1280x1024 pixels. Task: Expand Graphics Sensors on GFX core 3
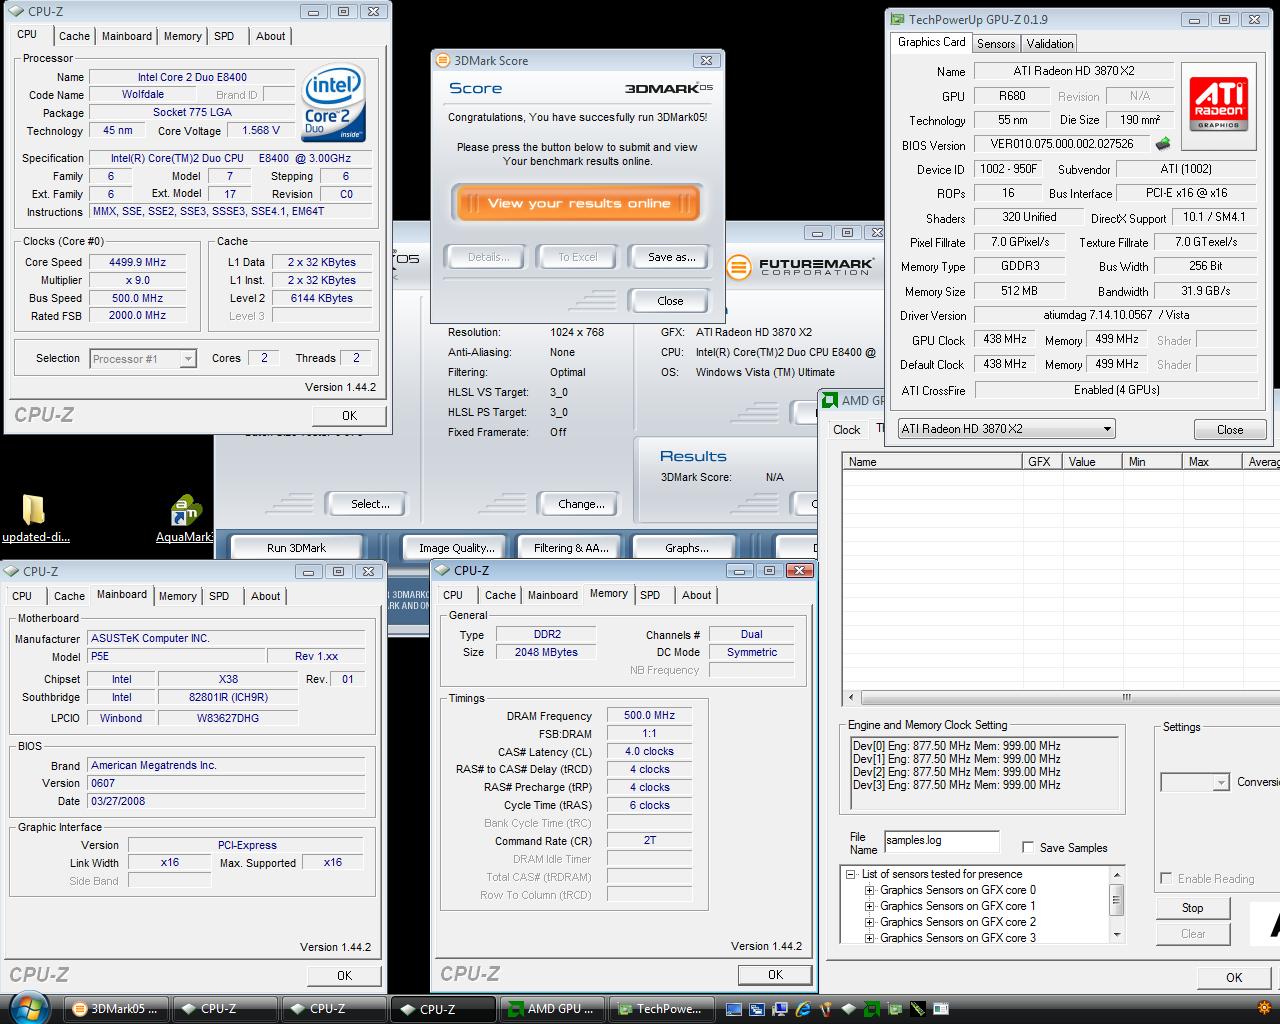coord(870,938)
